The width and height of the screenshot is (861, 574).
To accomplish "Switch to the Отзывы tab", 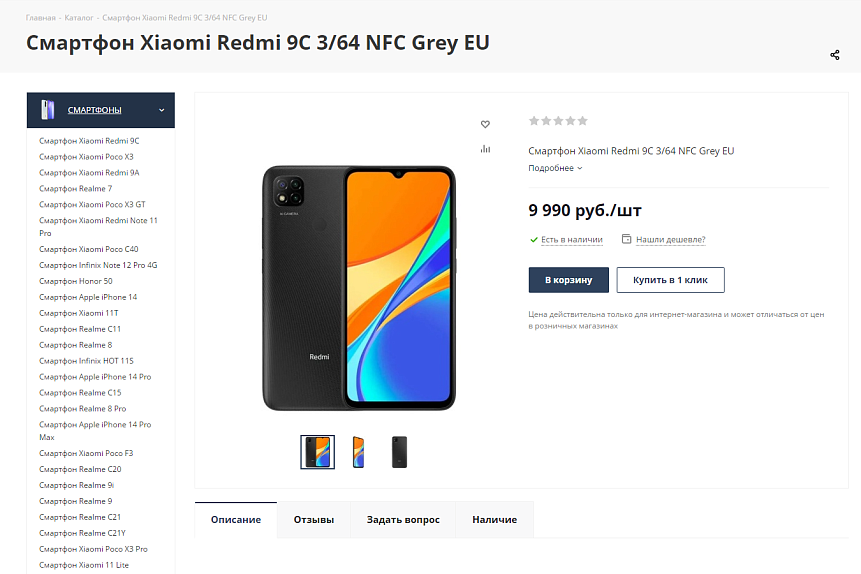I will pyautogui.click(x=314, y=520).
